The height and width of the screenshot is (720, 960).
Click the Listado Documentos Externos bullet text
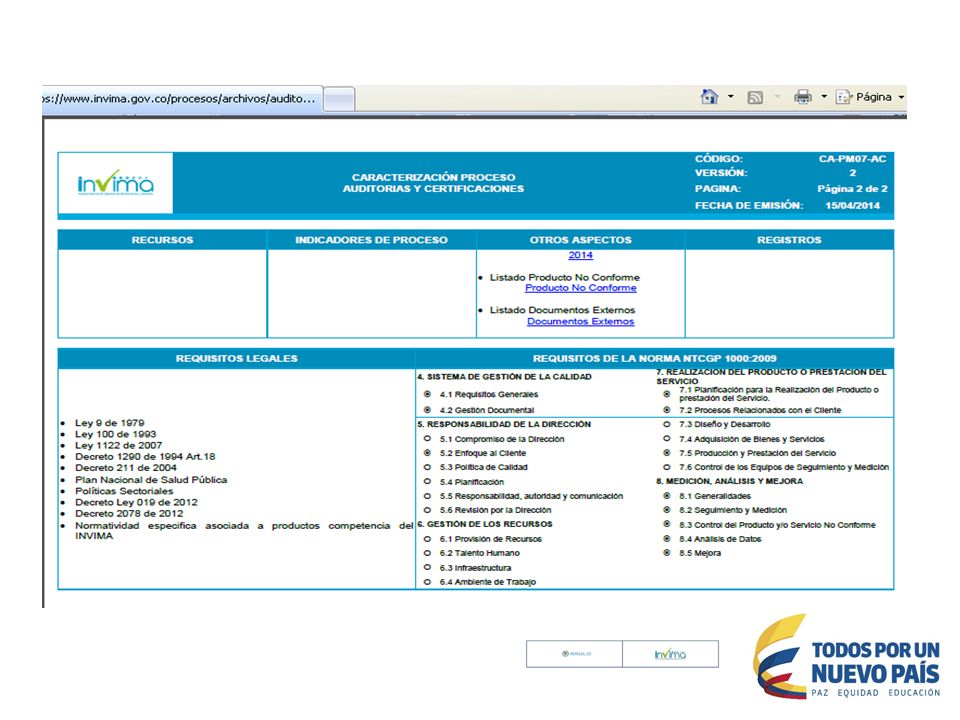(x=563, y=310)
